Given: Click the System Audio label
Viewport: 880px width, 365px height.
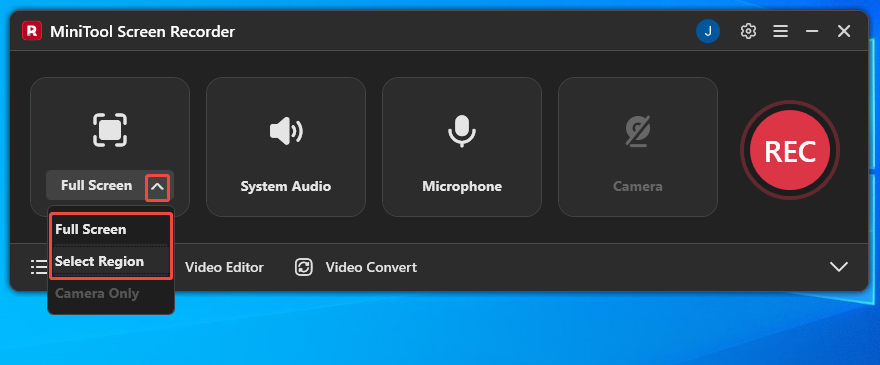Looking at the screenshot, I should 286,186.
